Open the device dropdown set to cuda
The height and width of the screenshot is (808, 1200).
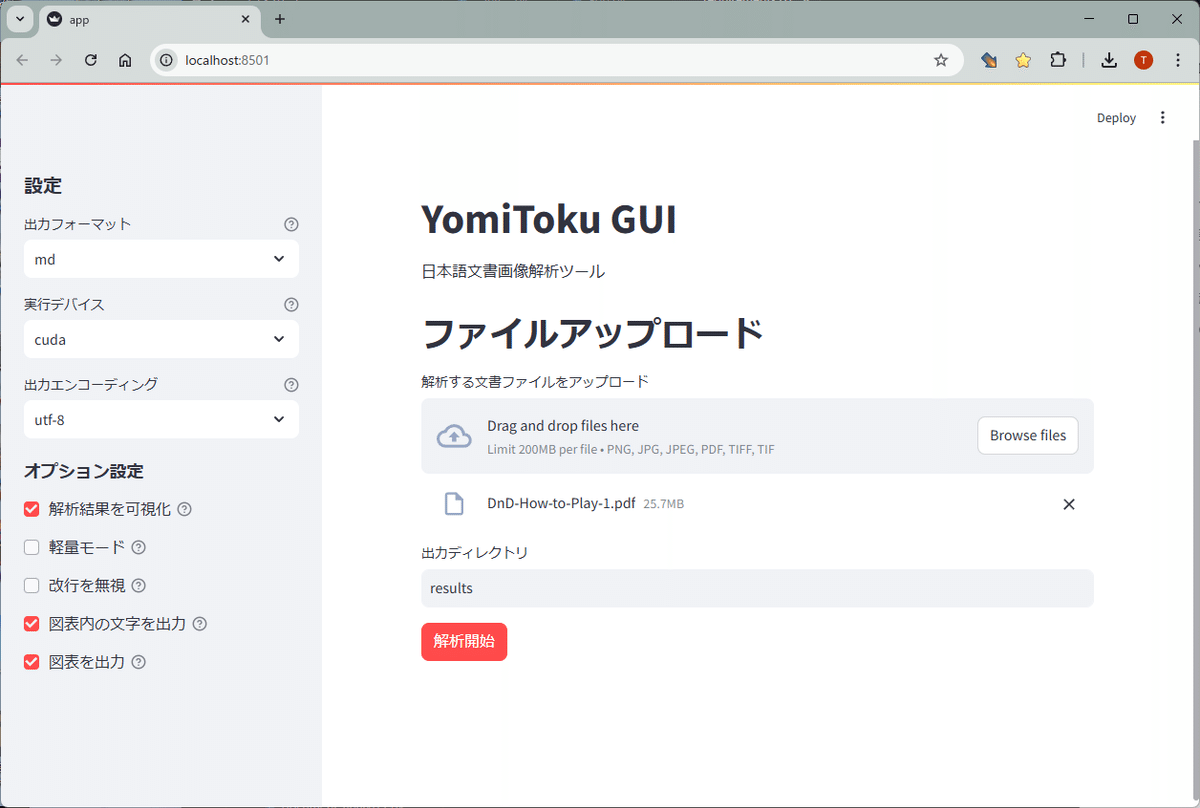(x=161, y=339)
